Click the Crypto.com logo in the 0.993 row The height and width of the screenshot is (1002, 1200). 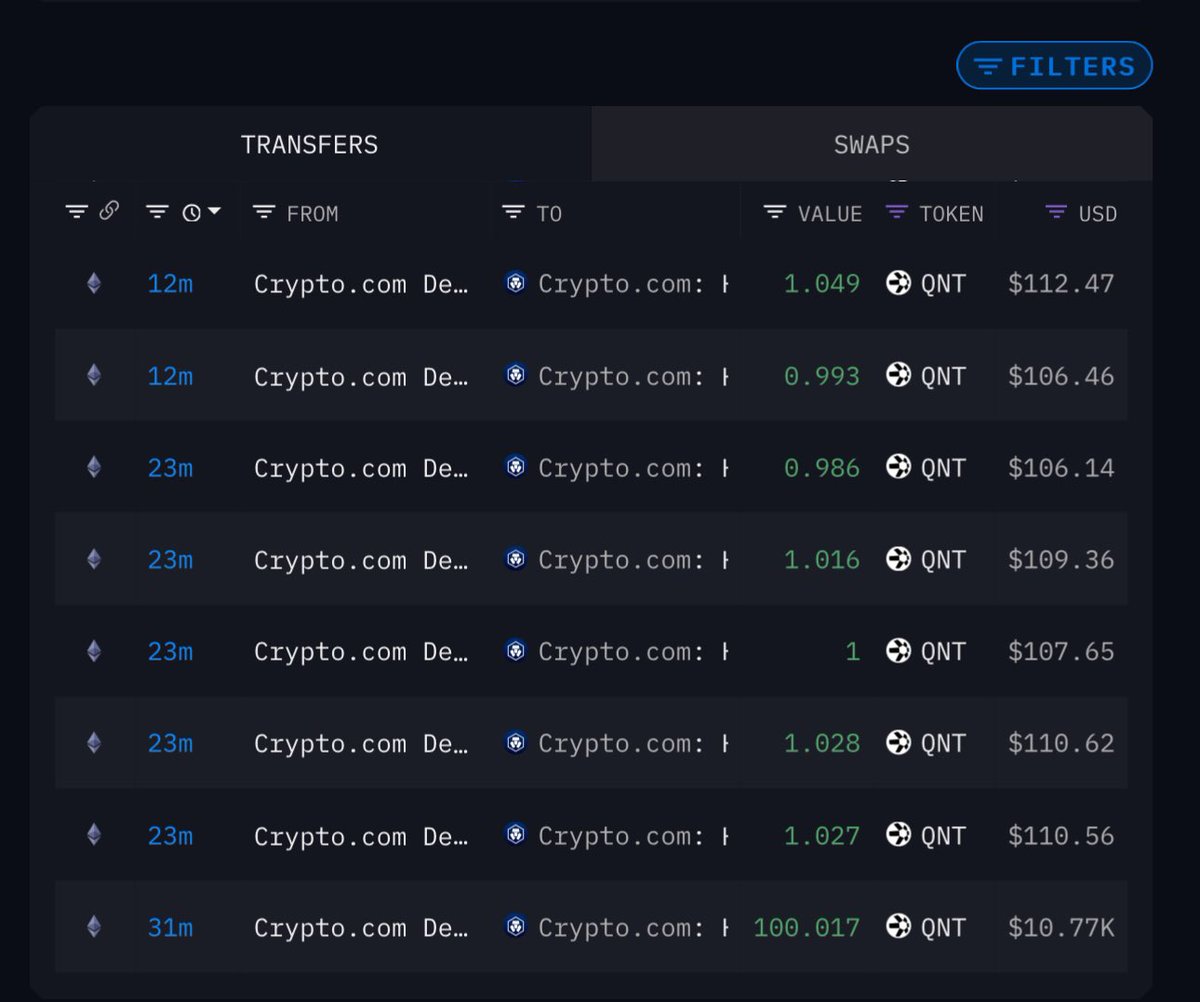[x=515, y=375]
